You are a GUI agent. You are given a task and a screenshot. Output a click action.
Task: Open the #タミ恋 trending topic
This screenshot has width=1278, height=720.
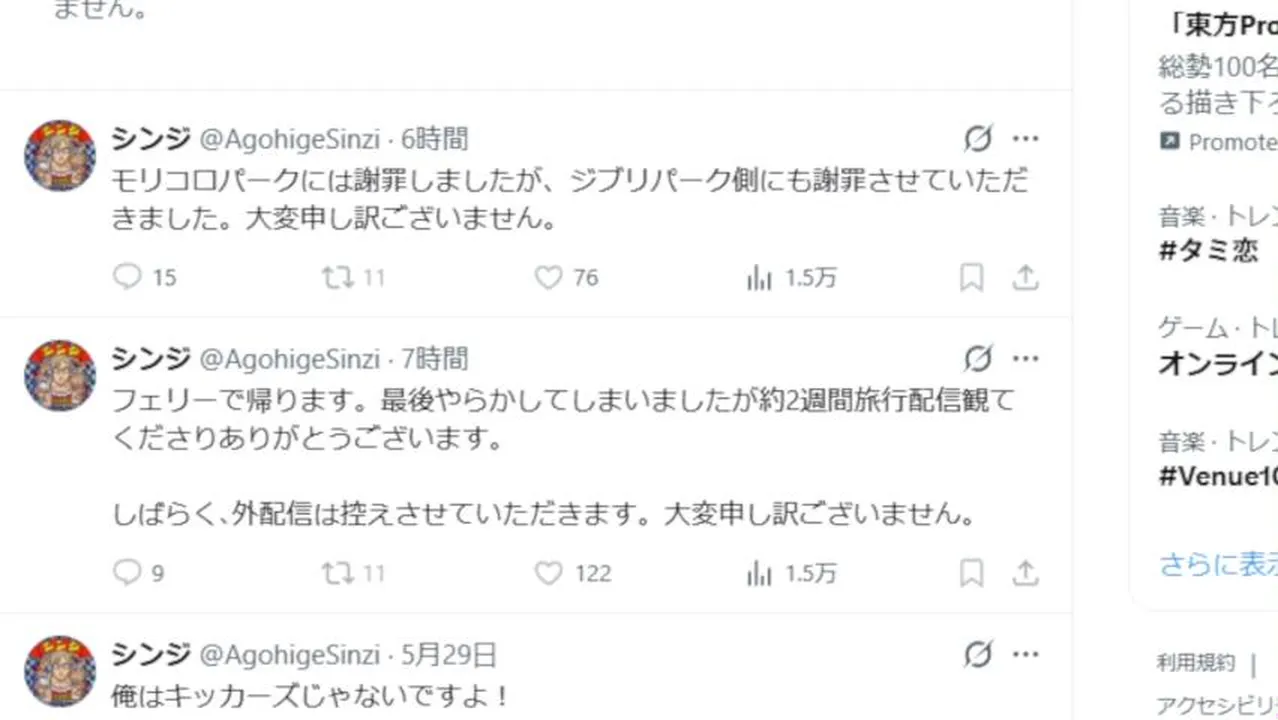[x=1208, y=251]
